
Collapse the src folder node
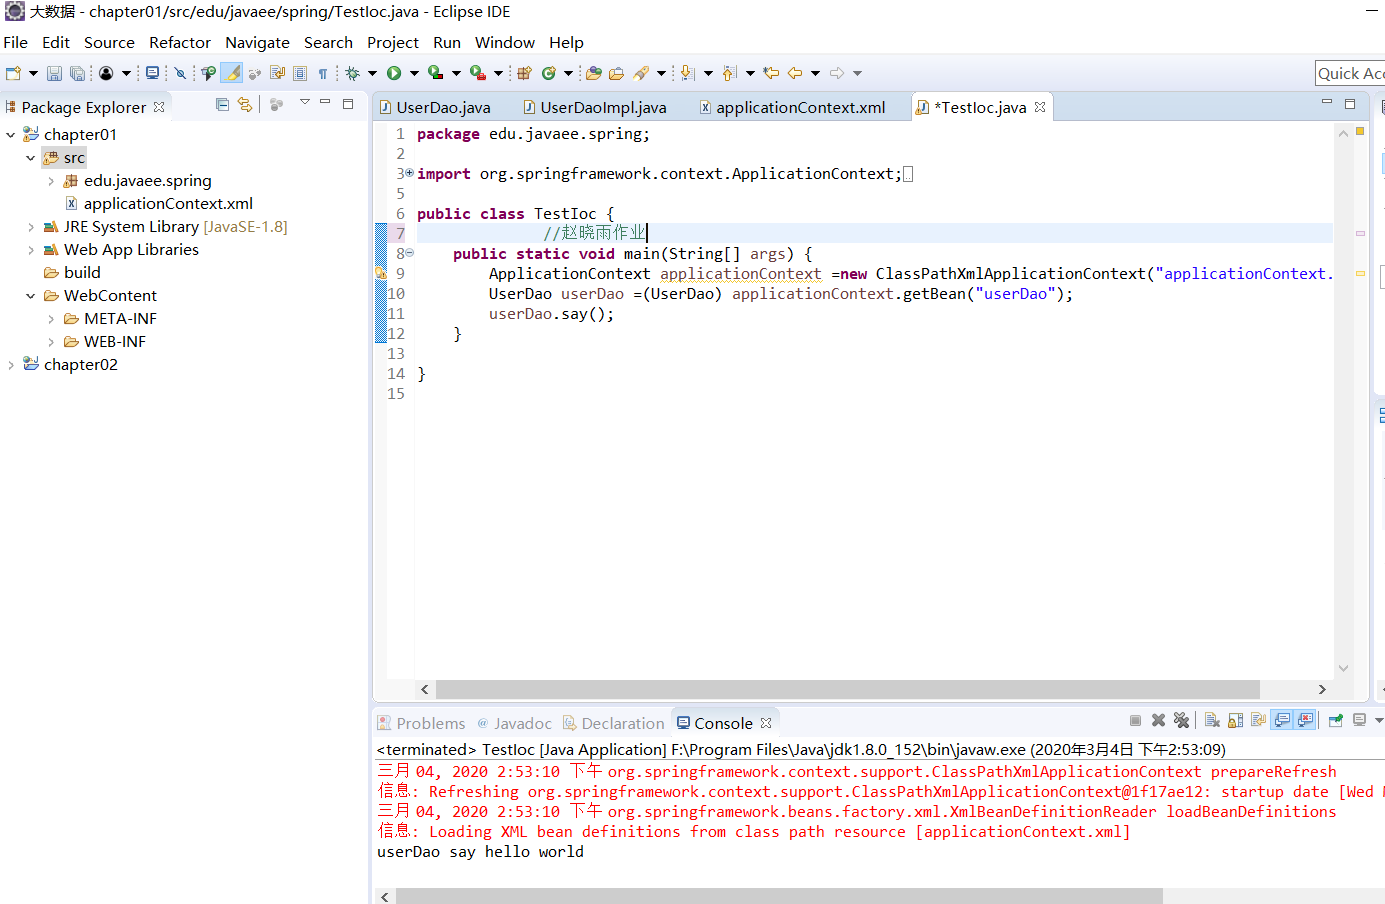31,158
